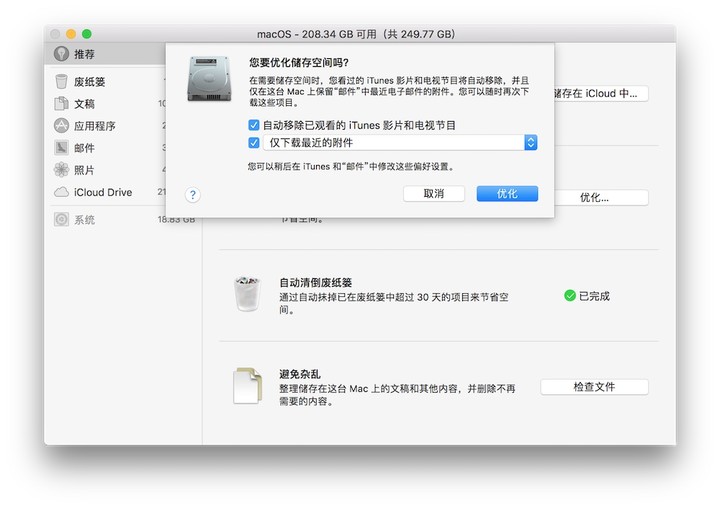The width and height of the screenshot is (720, 508).
Task: Click the App Store icon beside 应用程序
Action: pyautogui.click(x=62, y=126)
